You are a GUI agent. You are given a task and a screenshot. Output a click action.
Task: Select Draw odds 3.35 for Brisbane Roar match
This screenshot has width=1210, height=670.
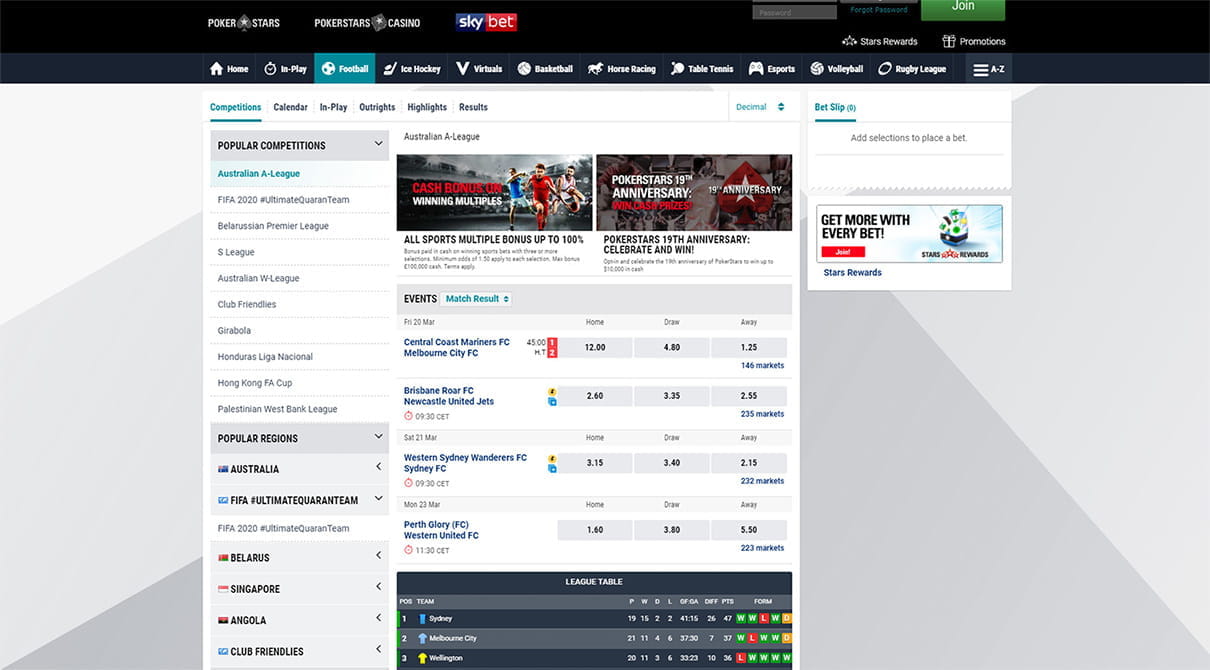672,395
